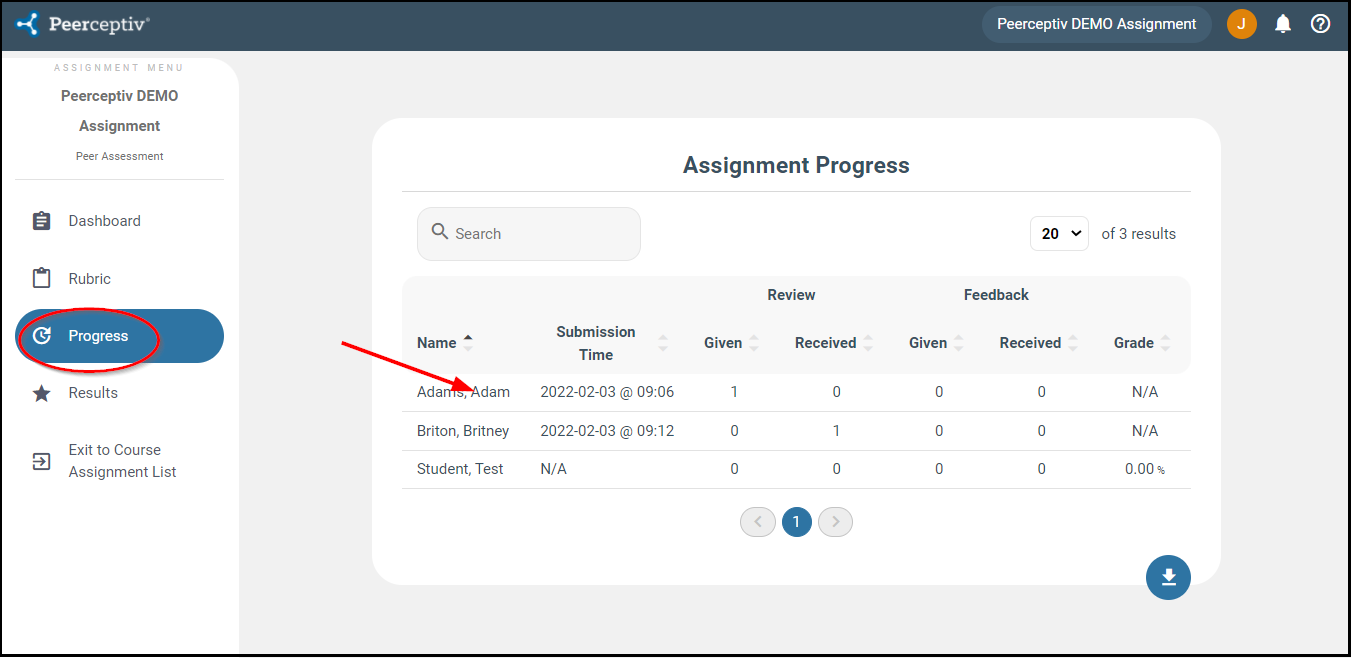Open the help question mark icon
This screenshot has width=1351, height=658.
1320,24
